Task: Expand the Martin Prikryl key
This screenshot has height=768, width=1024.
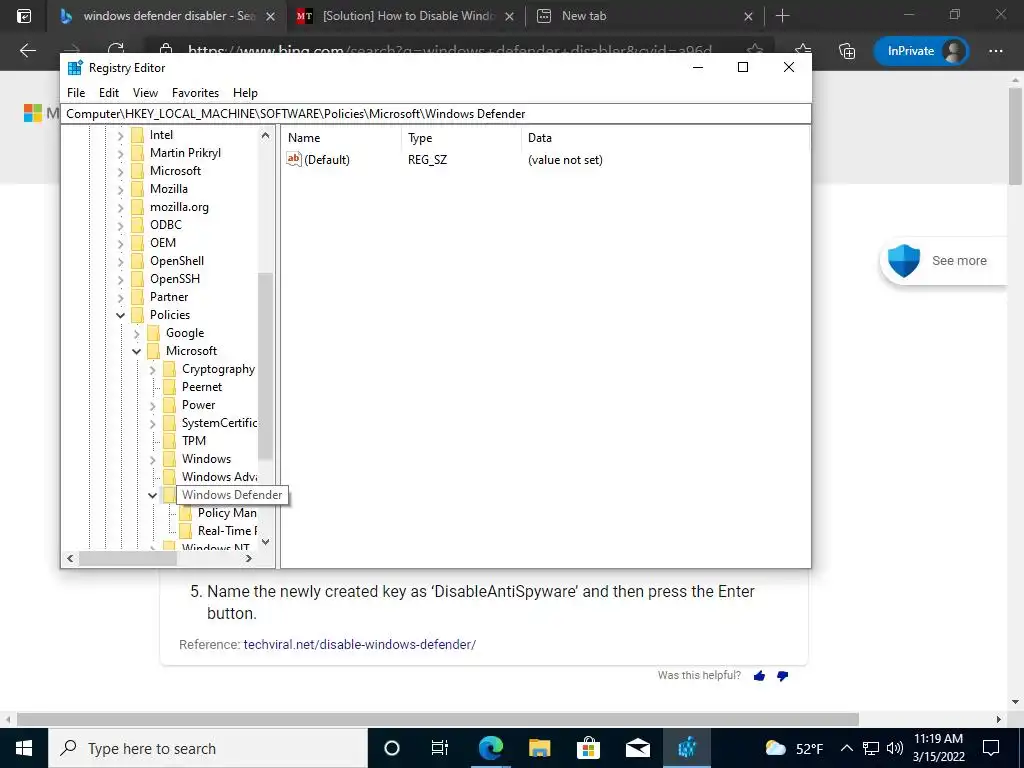Action: (120, 153)
